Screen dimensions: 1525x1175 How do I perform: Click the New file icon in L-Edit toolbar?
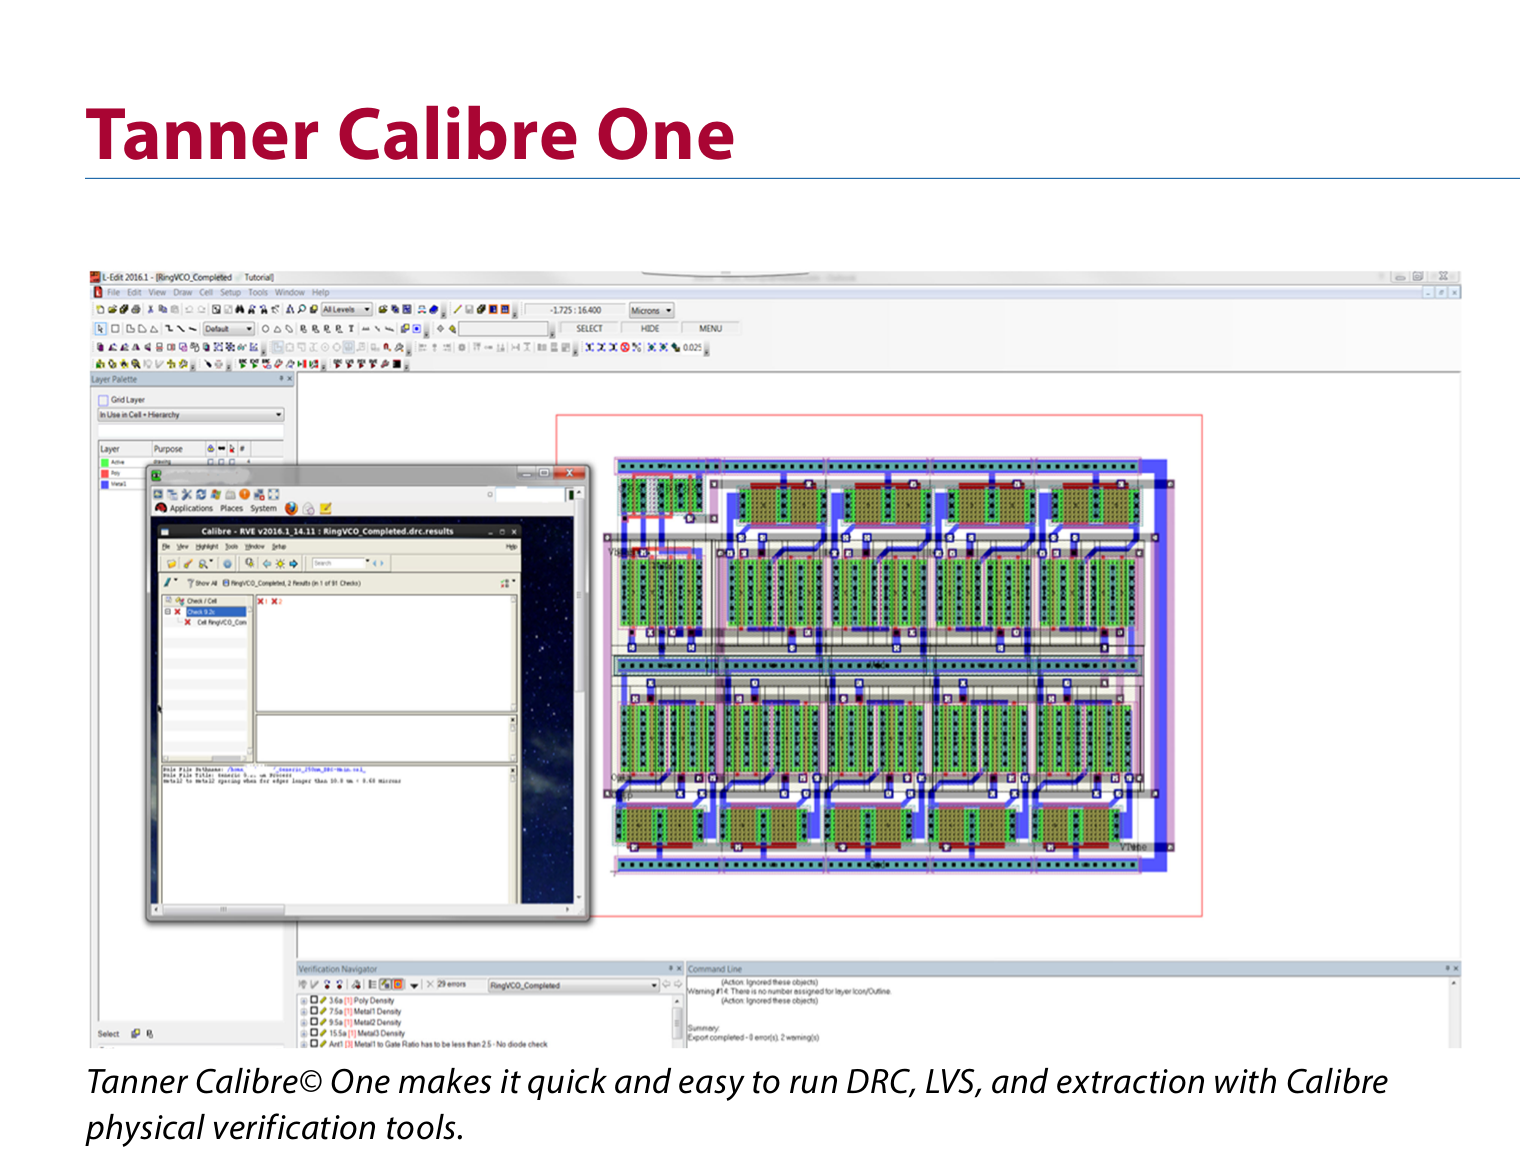[x=100, y=309]
